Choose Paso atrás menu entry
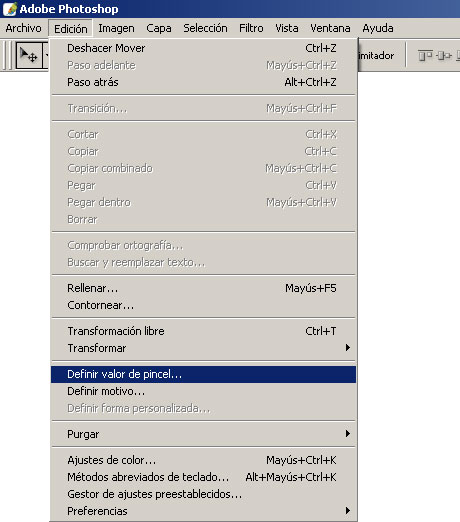This screenshot has height=522, width=460. pos(203,82)
